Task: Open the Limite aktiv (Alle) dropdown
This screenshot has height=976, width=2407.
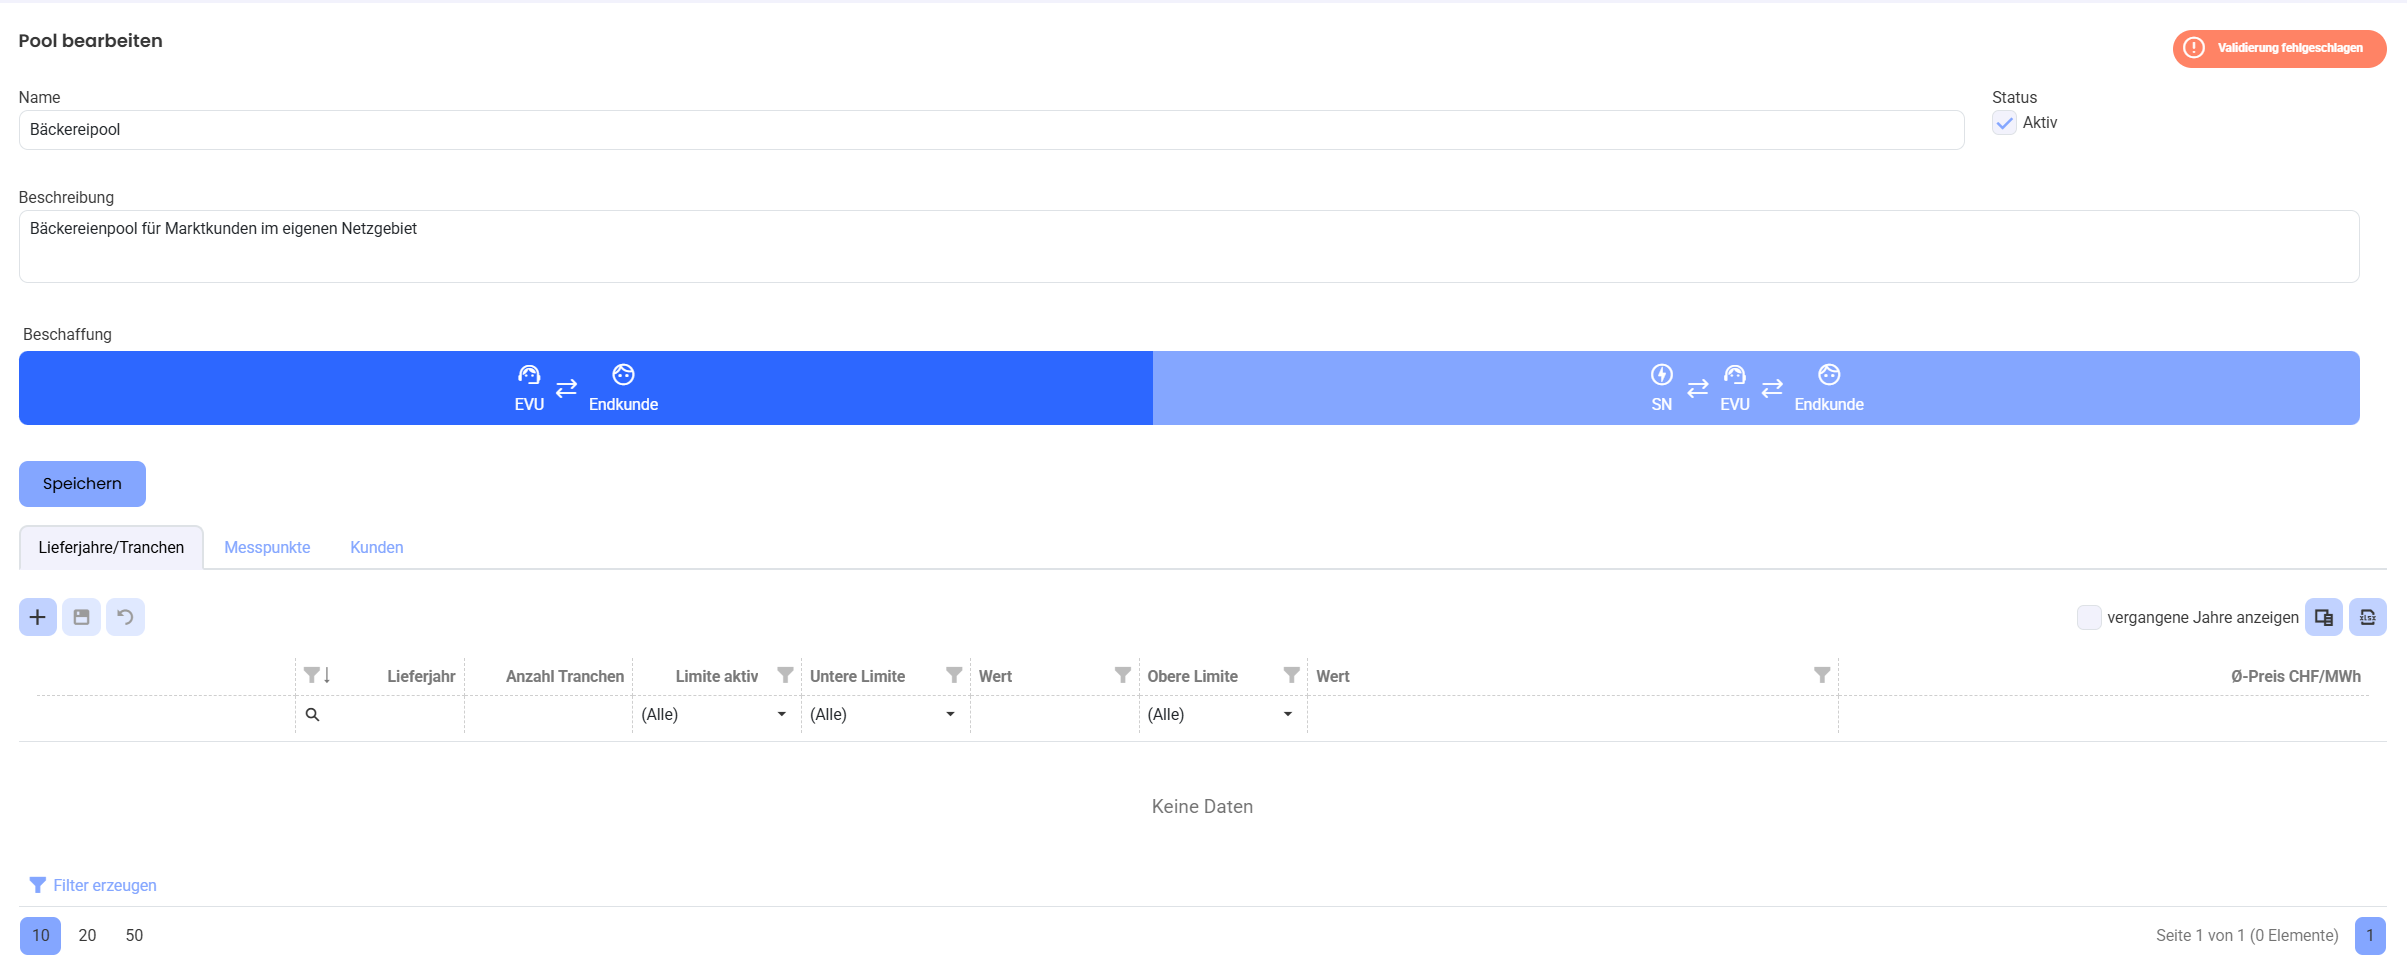Action: coord(716,714)
